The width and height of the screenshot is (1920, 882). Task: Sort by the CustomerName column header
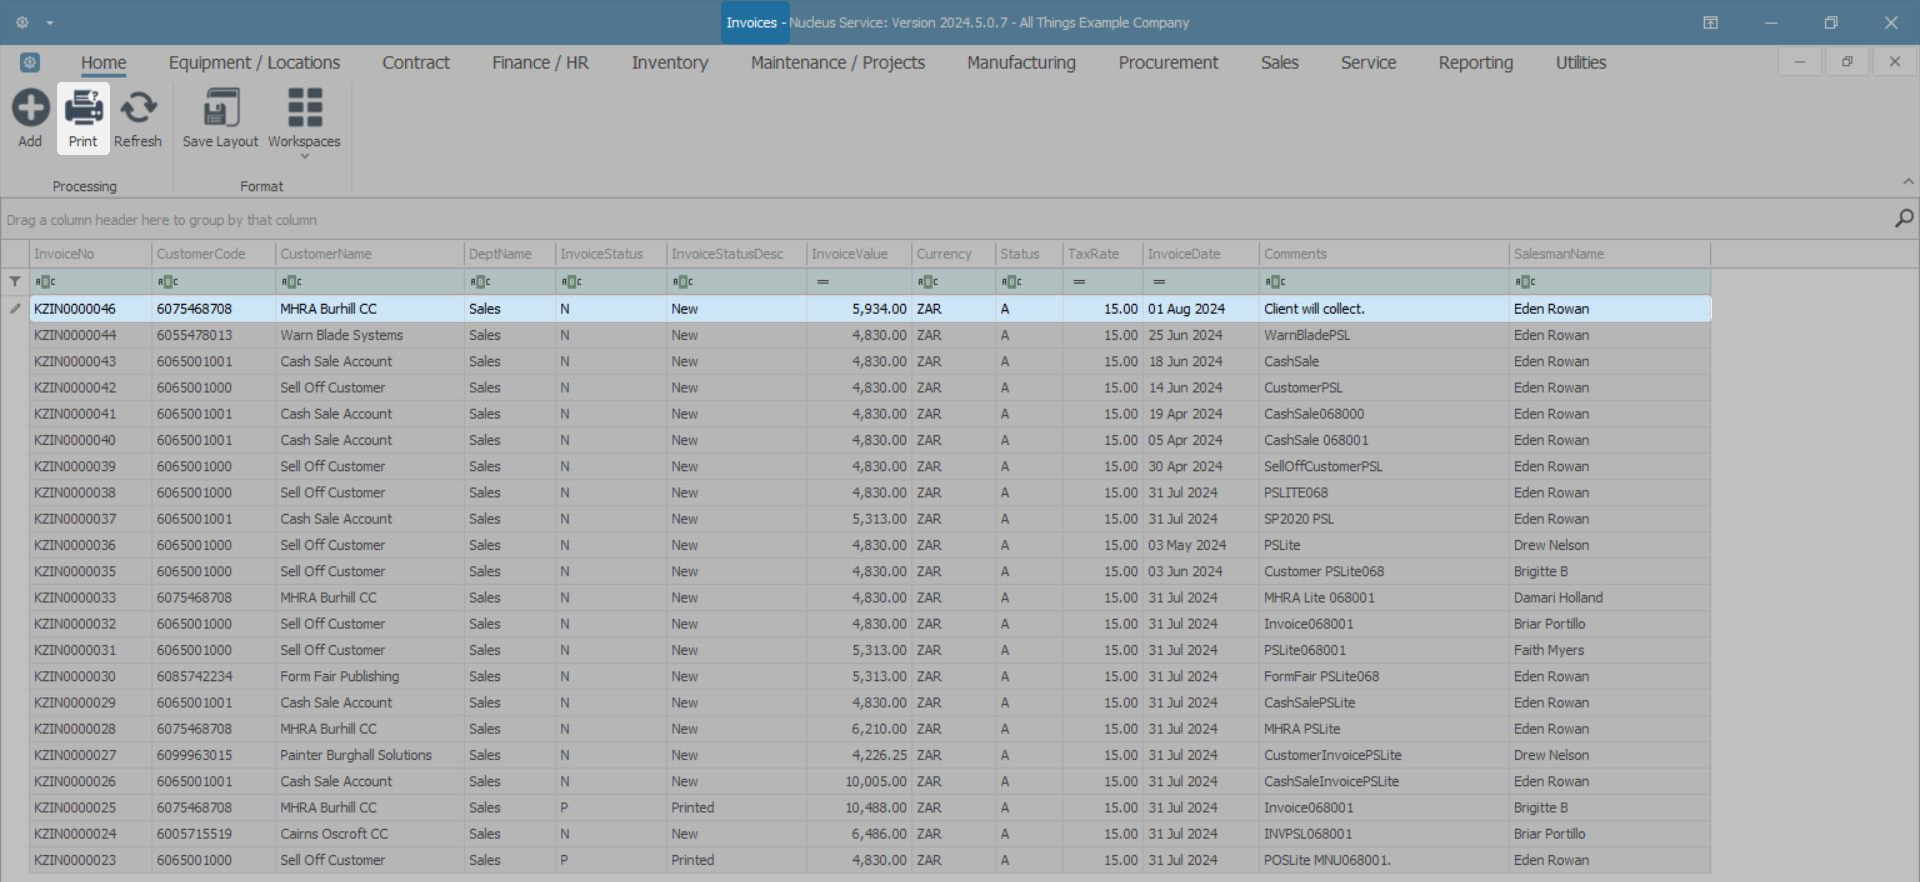(x=370, y=254)
